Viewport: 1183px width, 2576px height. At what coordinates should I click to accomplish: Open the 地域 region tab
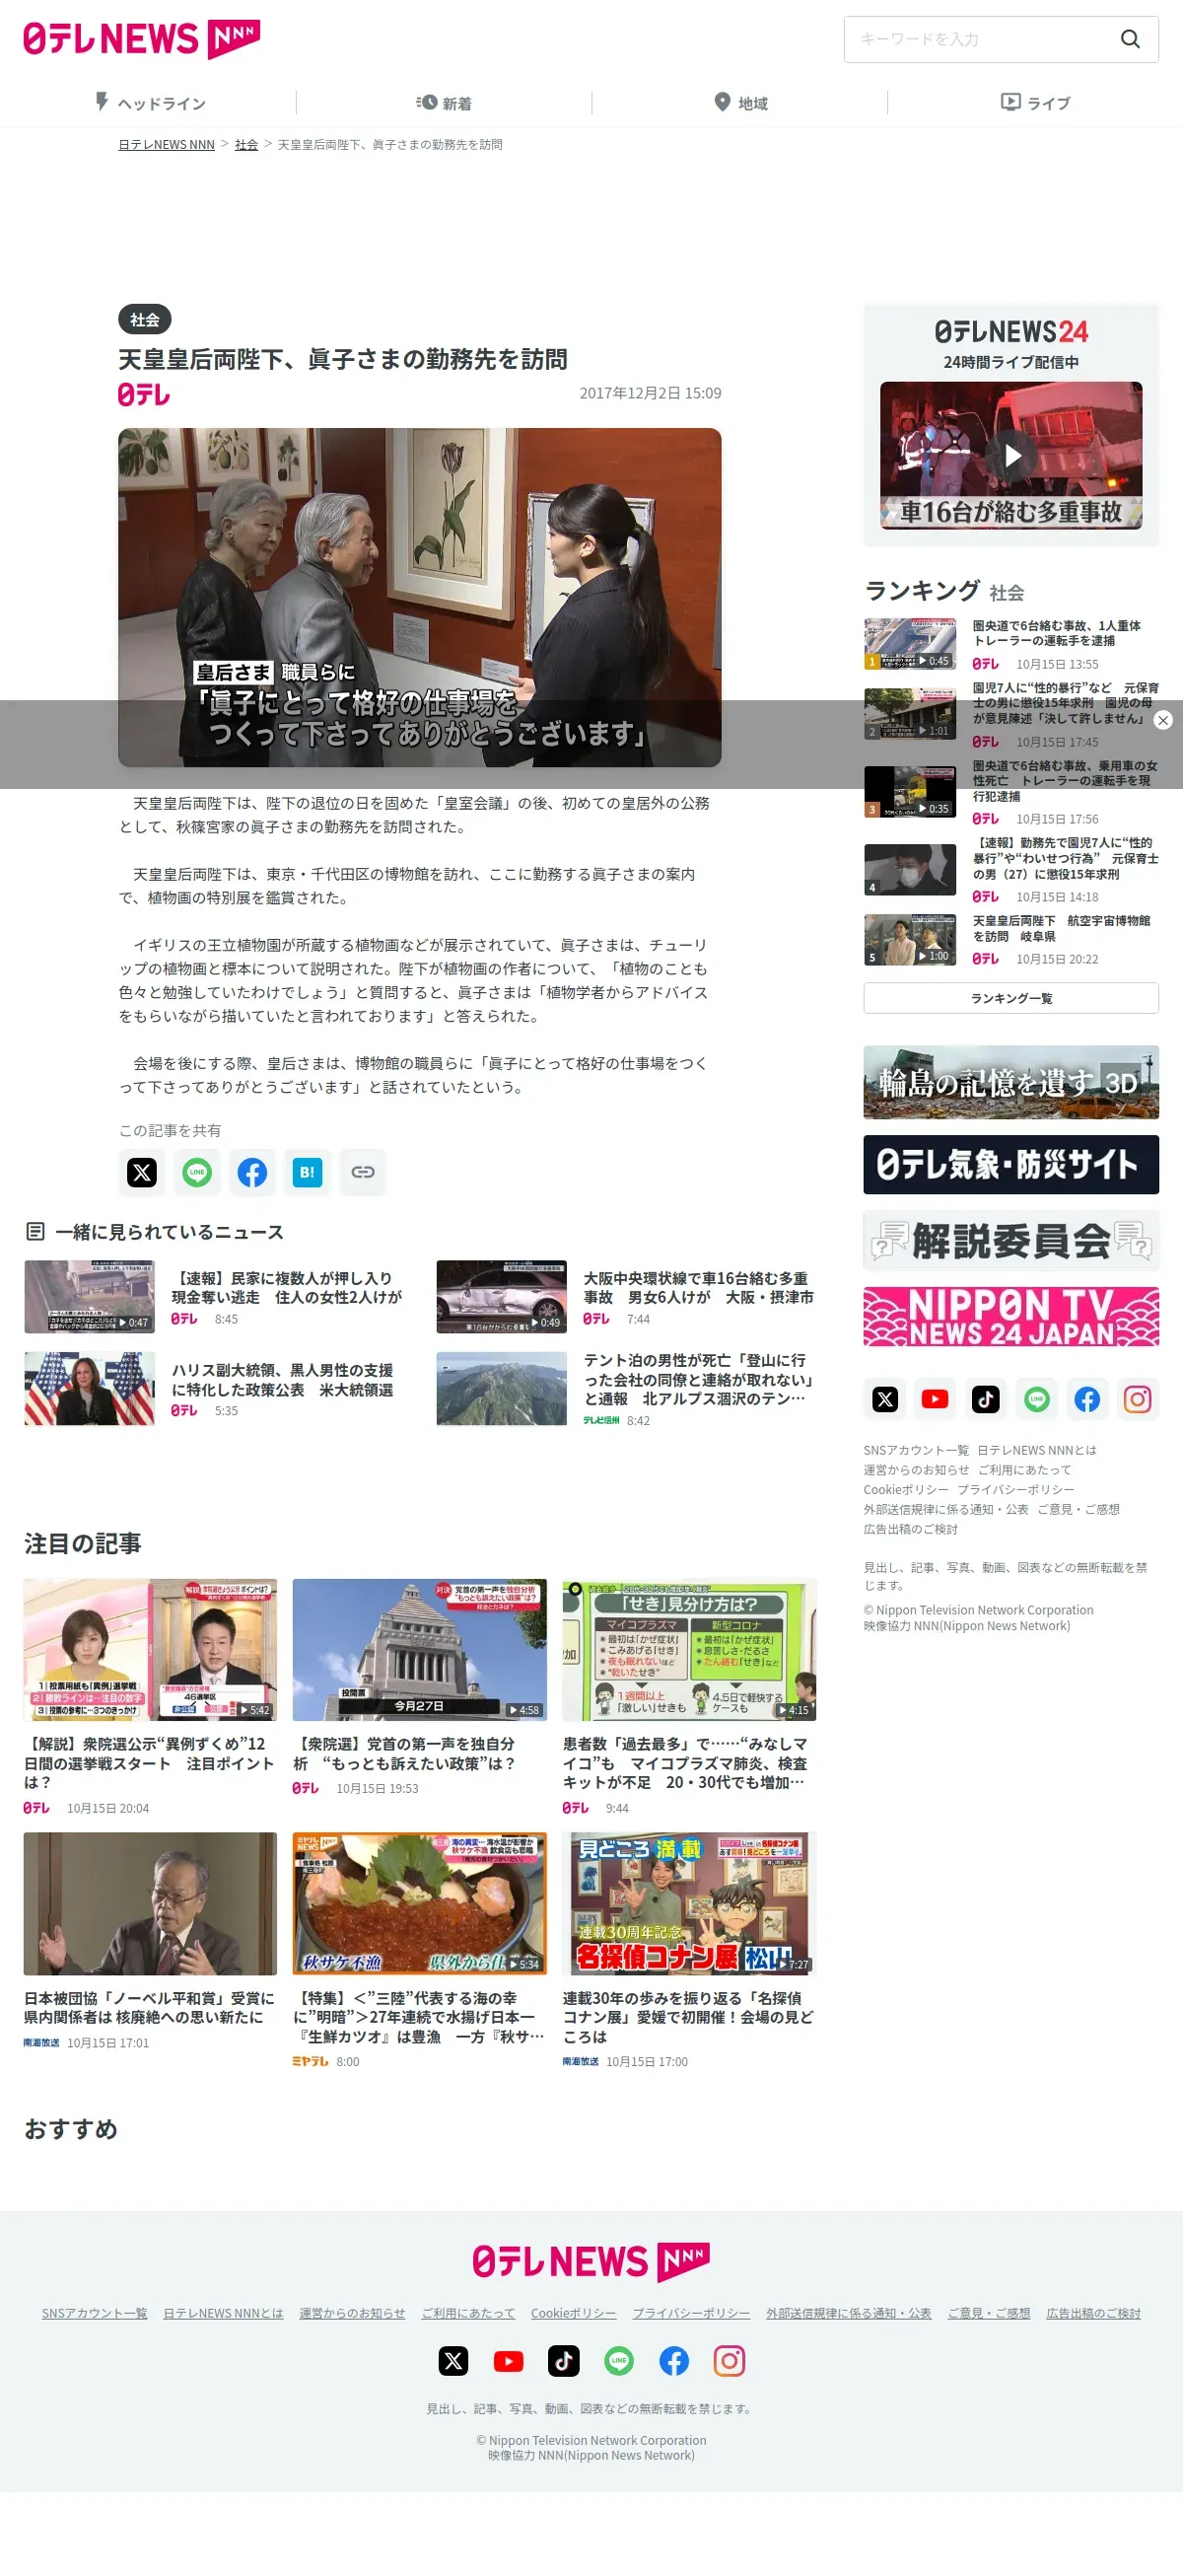(x=740, y=102)
